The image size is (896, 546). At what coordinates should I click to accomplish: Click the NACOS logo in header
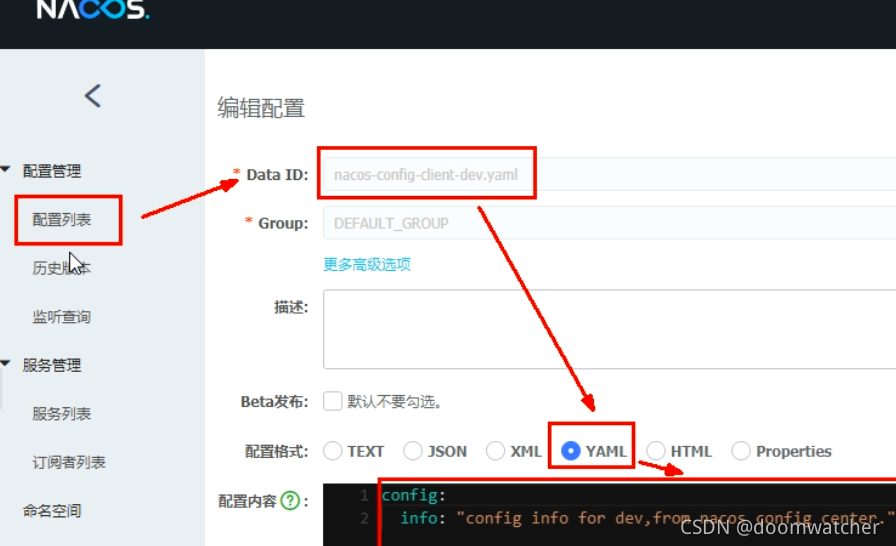pos(93,9)
